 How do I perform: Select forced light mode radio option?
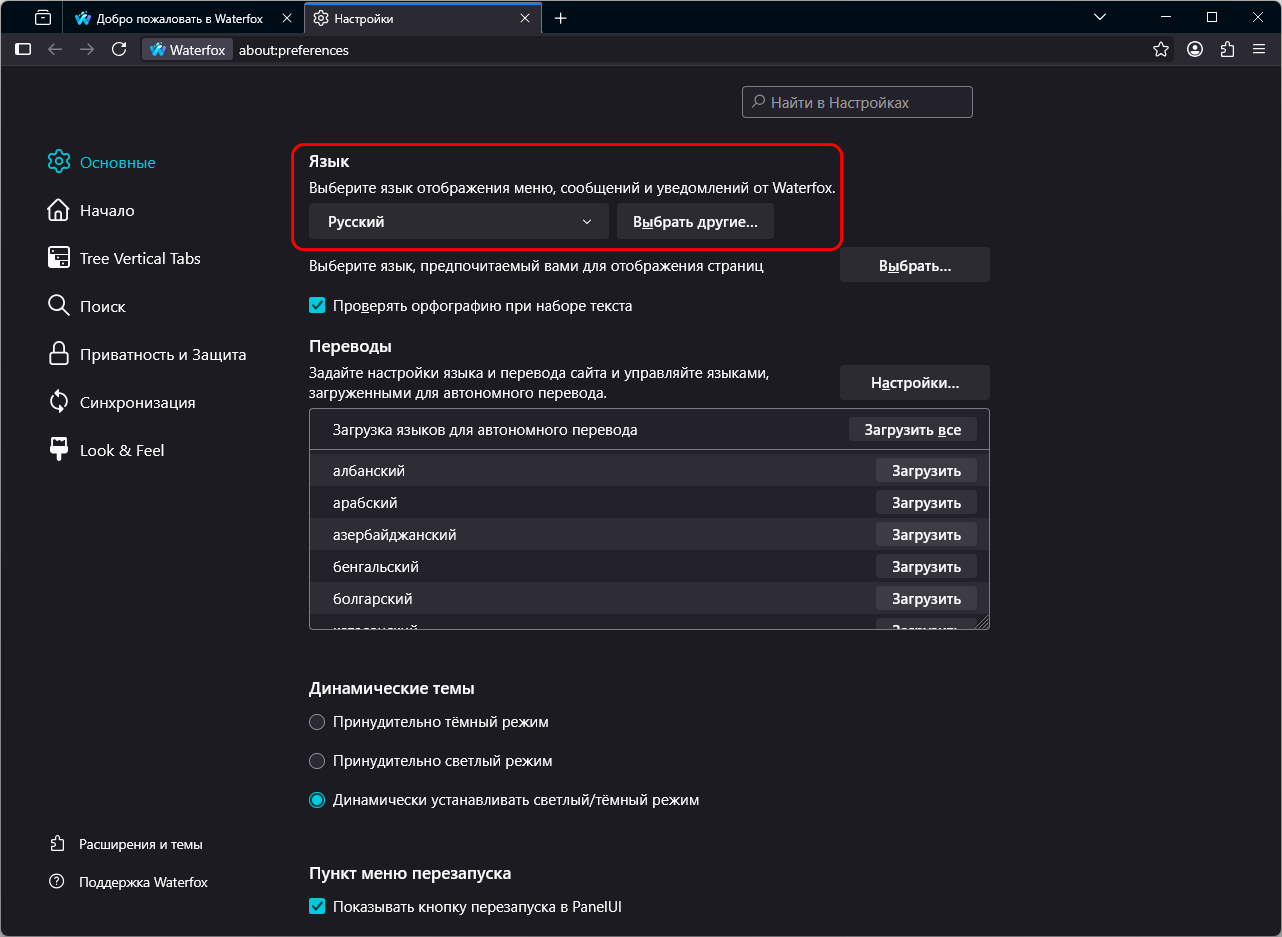317,761
